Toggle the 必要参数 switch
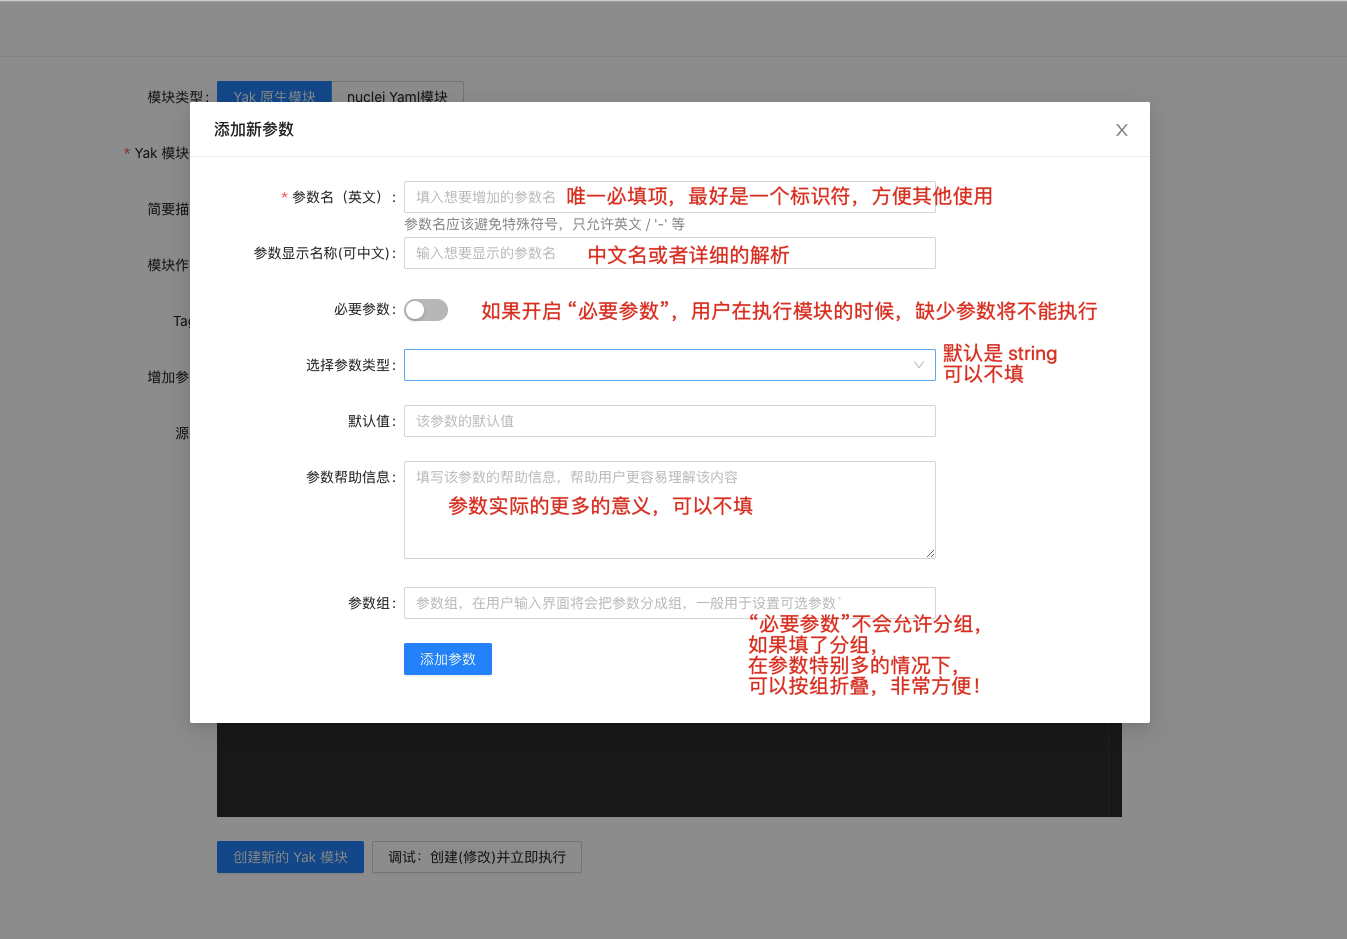 [x=426, y=310]
